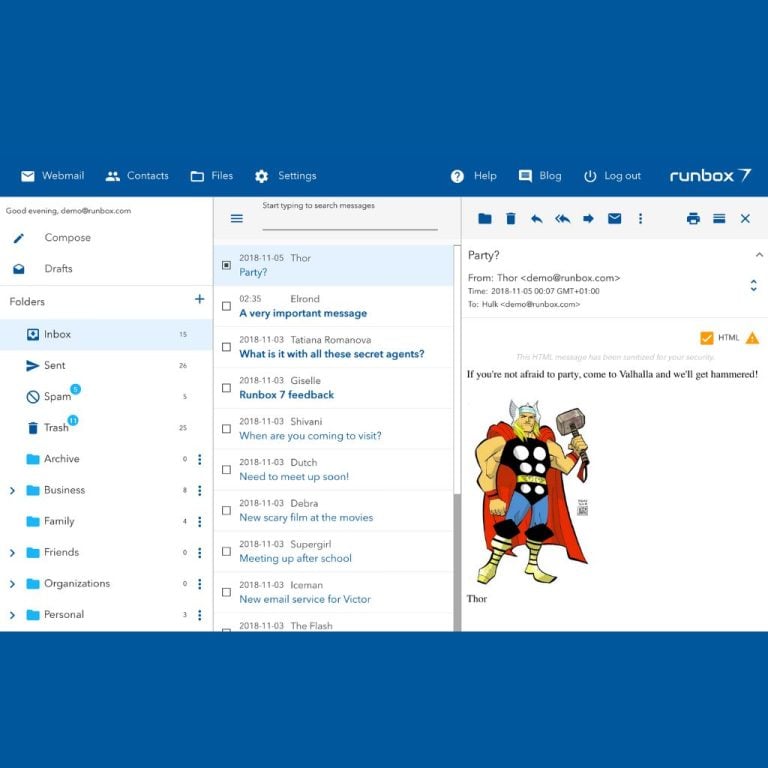Add a new folder with plus icon

click(x=199, y=299)
